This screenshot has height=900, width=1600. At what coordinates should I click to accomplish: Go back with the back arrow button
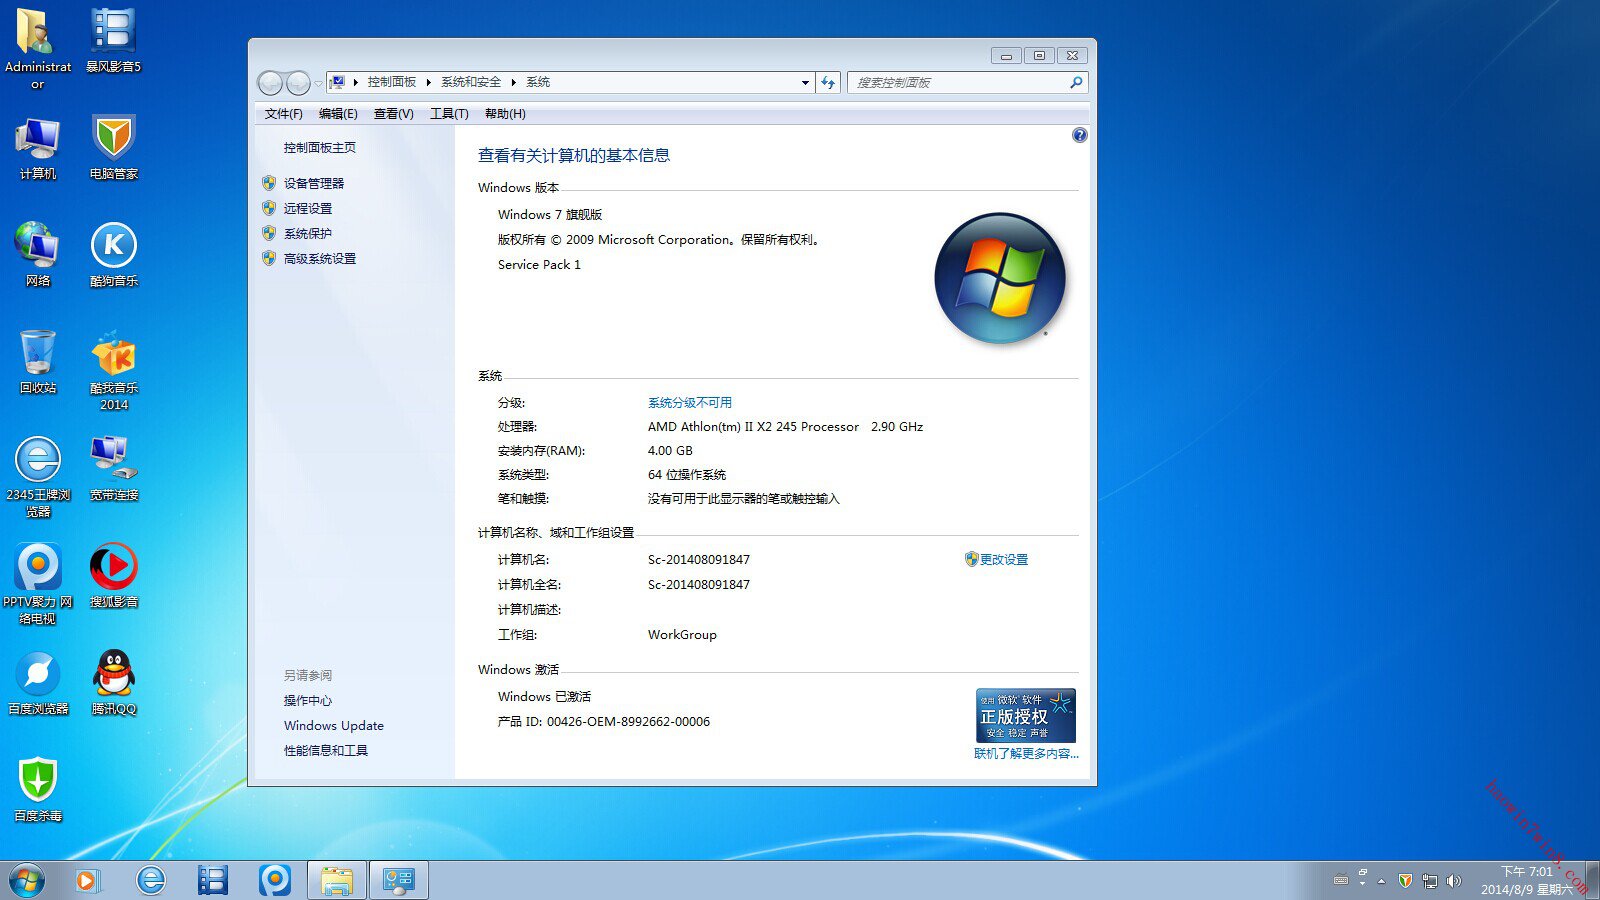[x=270, y=83]
